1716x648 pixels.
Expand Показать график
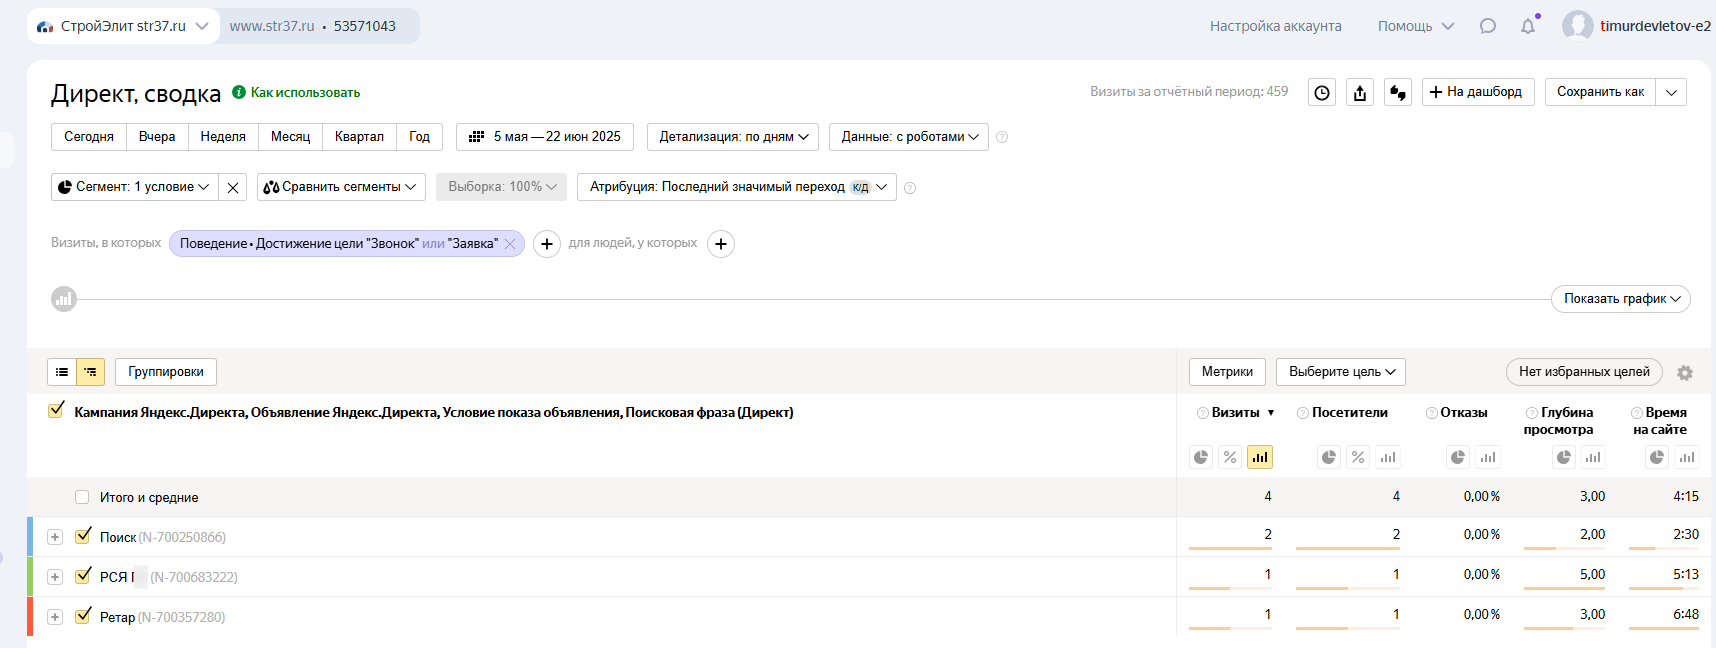coord(1621,299)
